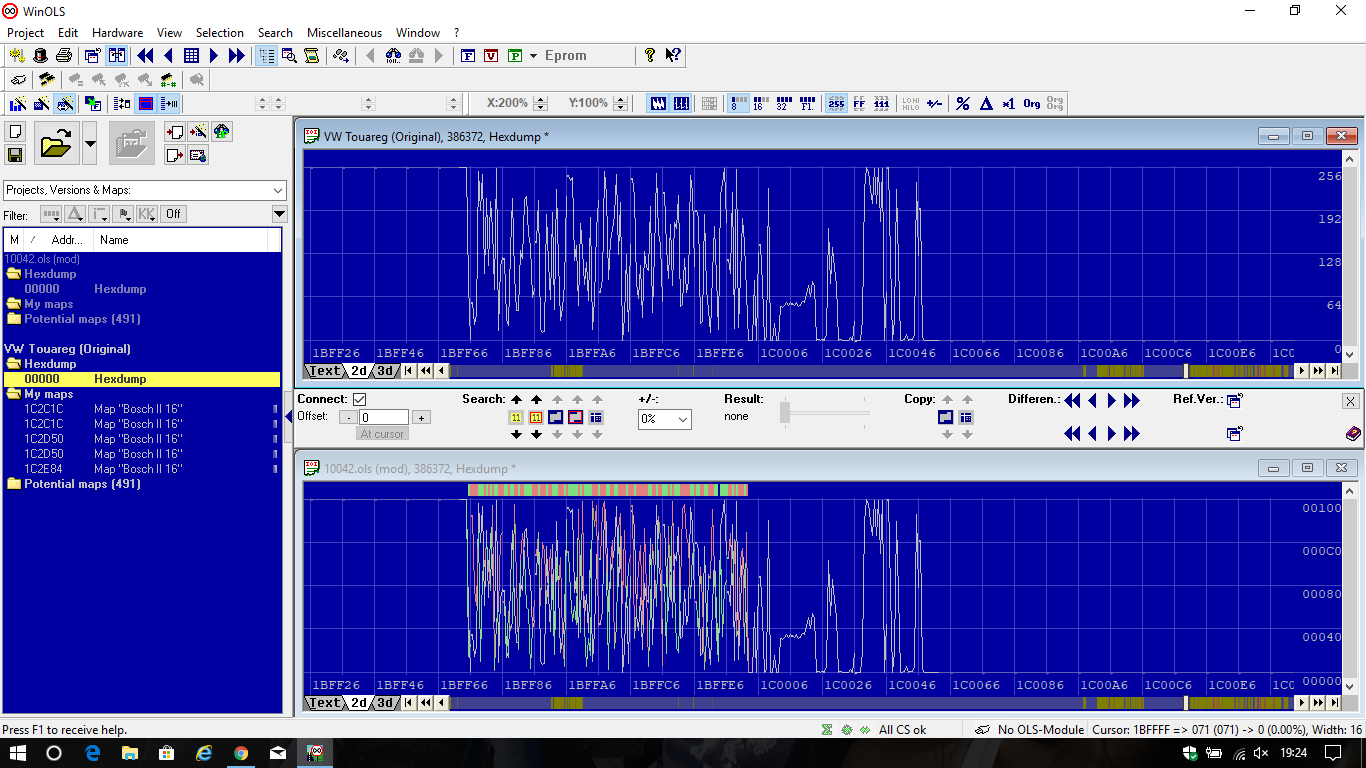The height and width of the screenshot is (768, 1366).
Task: Click the Org original values icon
Action: pos(1031,103)
